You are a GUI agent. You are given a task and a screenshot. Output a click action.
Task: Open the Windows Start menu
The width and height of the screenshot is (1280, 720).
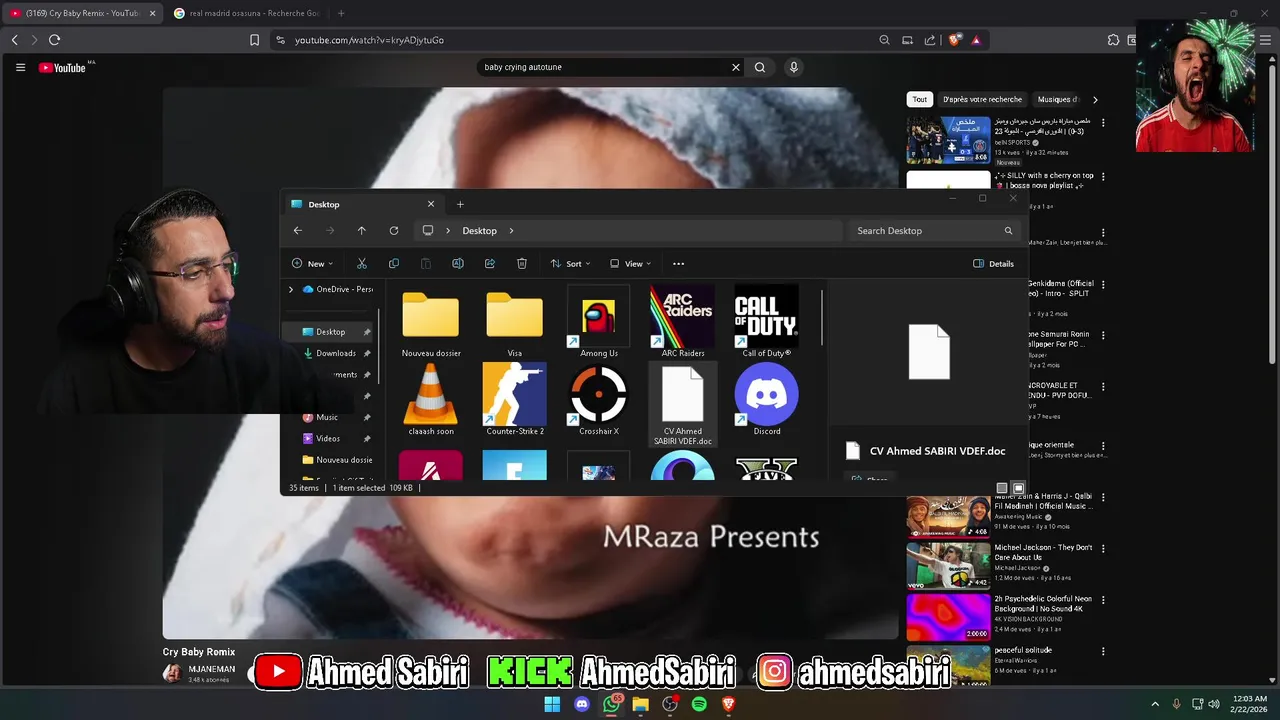click(552, 704)
